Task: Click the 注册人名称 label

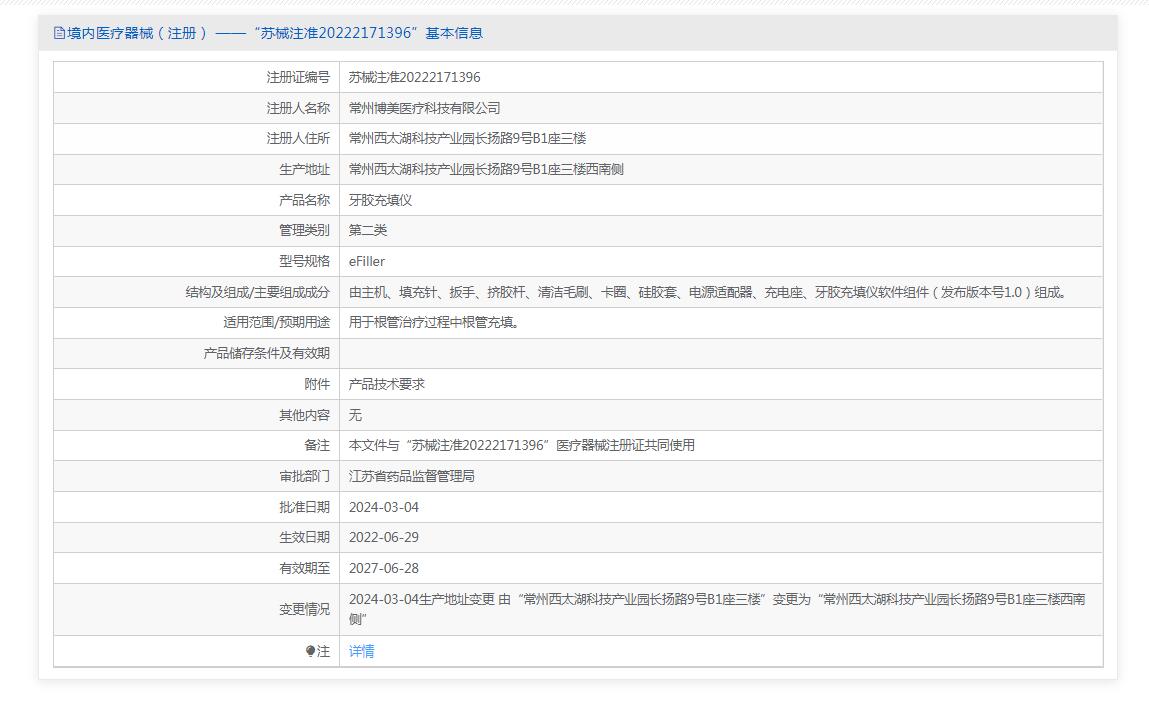Action: [x=298, y=108]
